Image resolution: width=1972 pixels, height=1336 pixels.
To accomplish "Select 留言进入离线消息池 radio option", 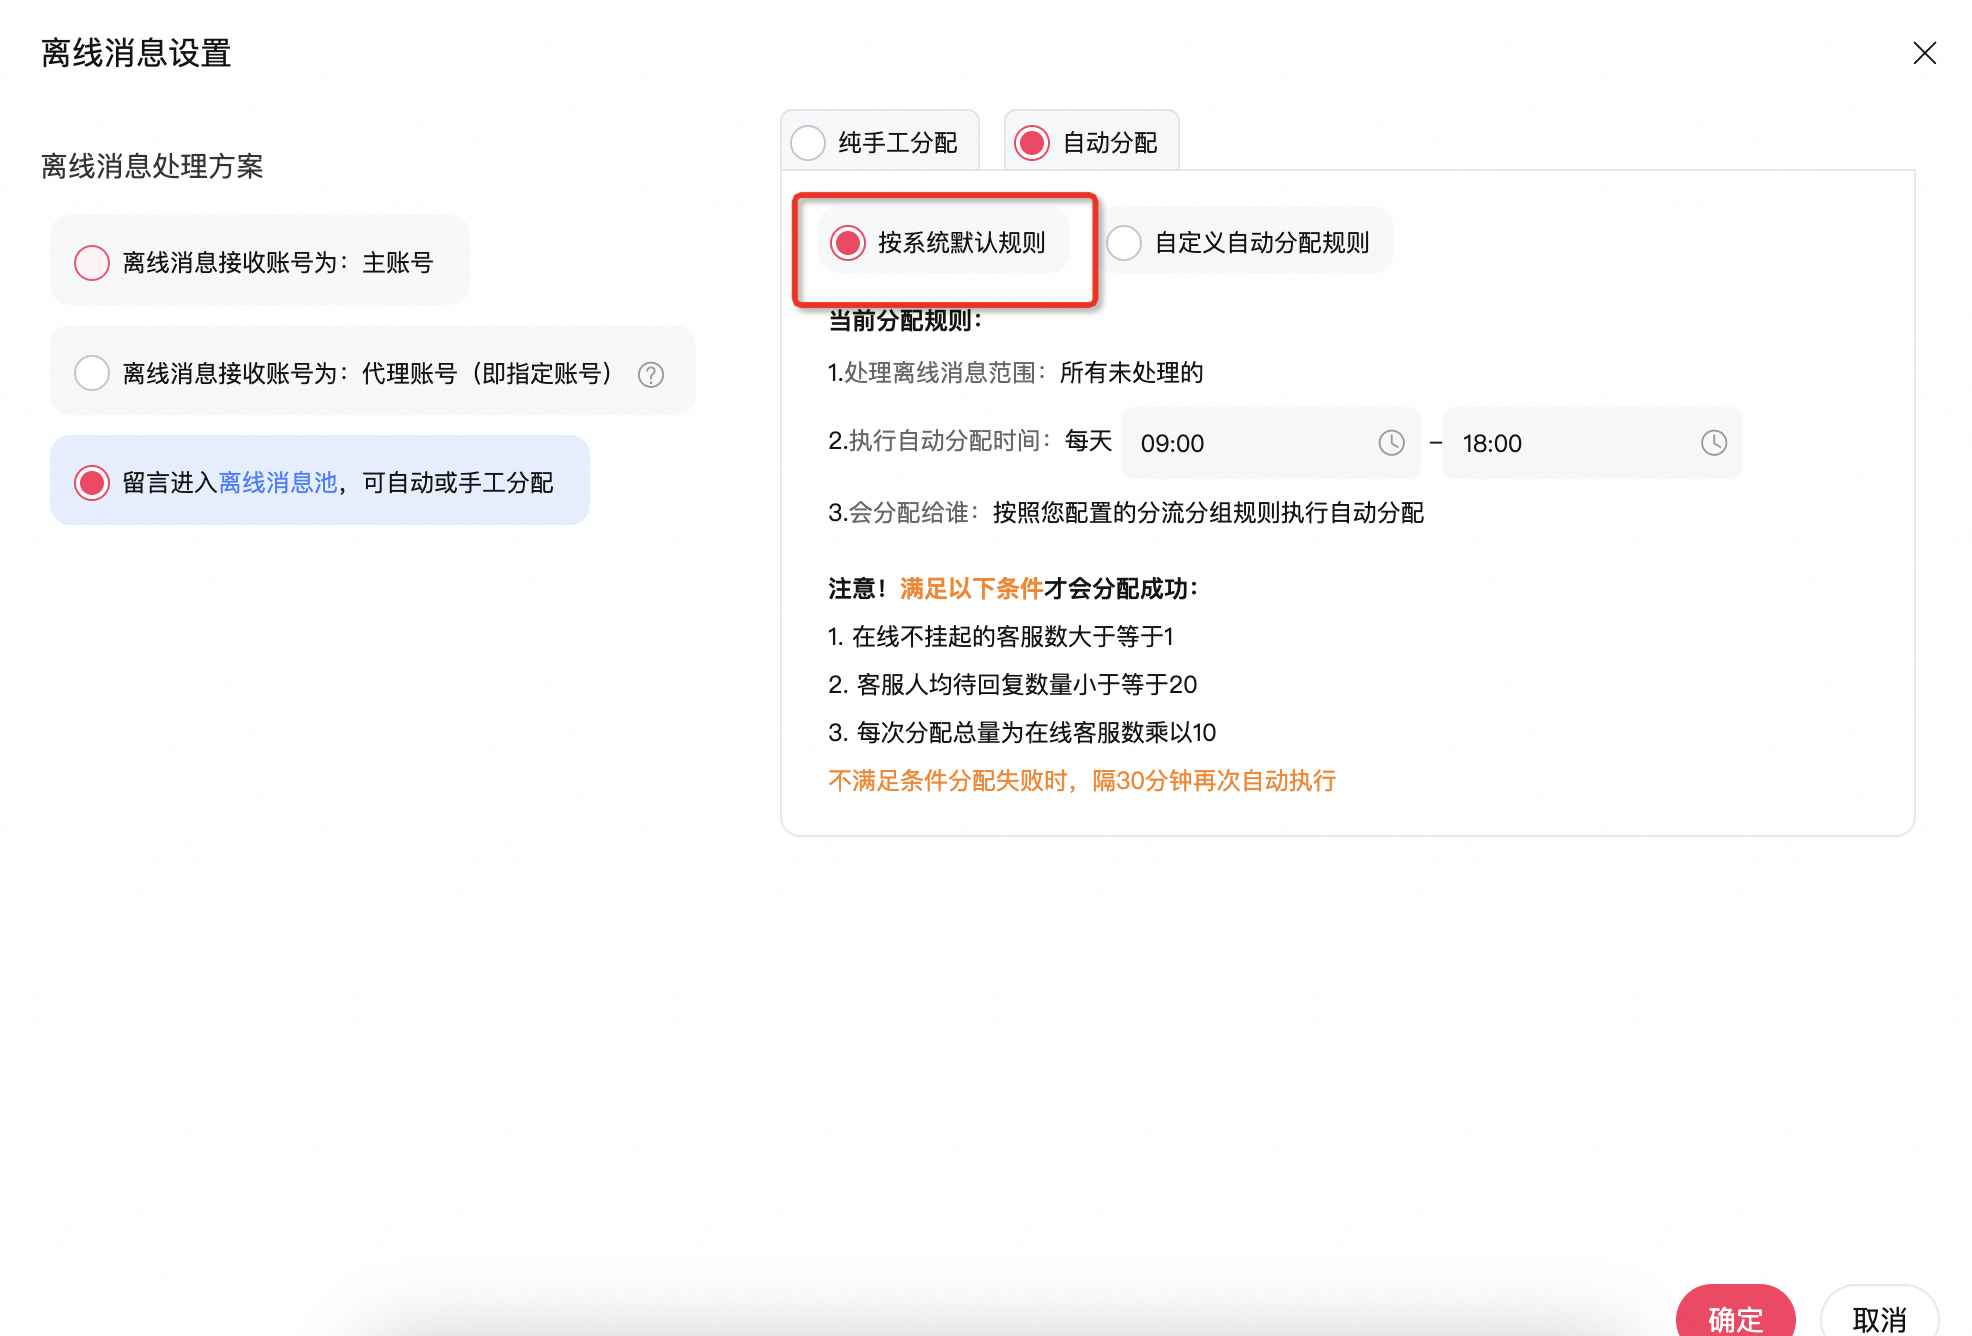I will click(92, 483).
